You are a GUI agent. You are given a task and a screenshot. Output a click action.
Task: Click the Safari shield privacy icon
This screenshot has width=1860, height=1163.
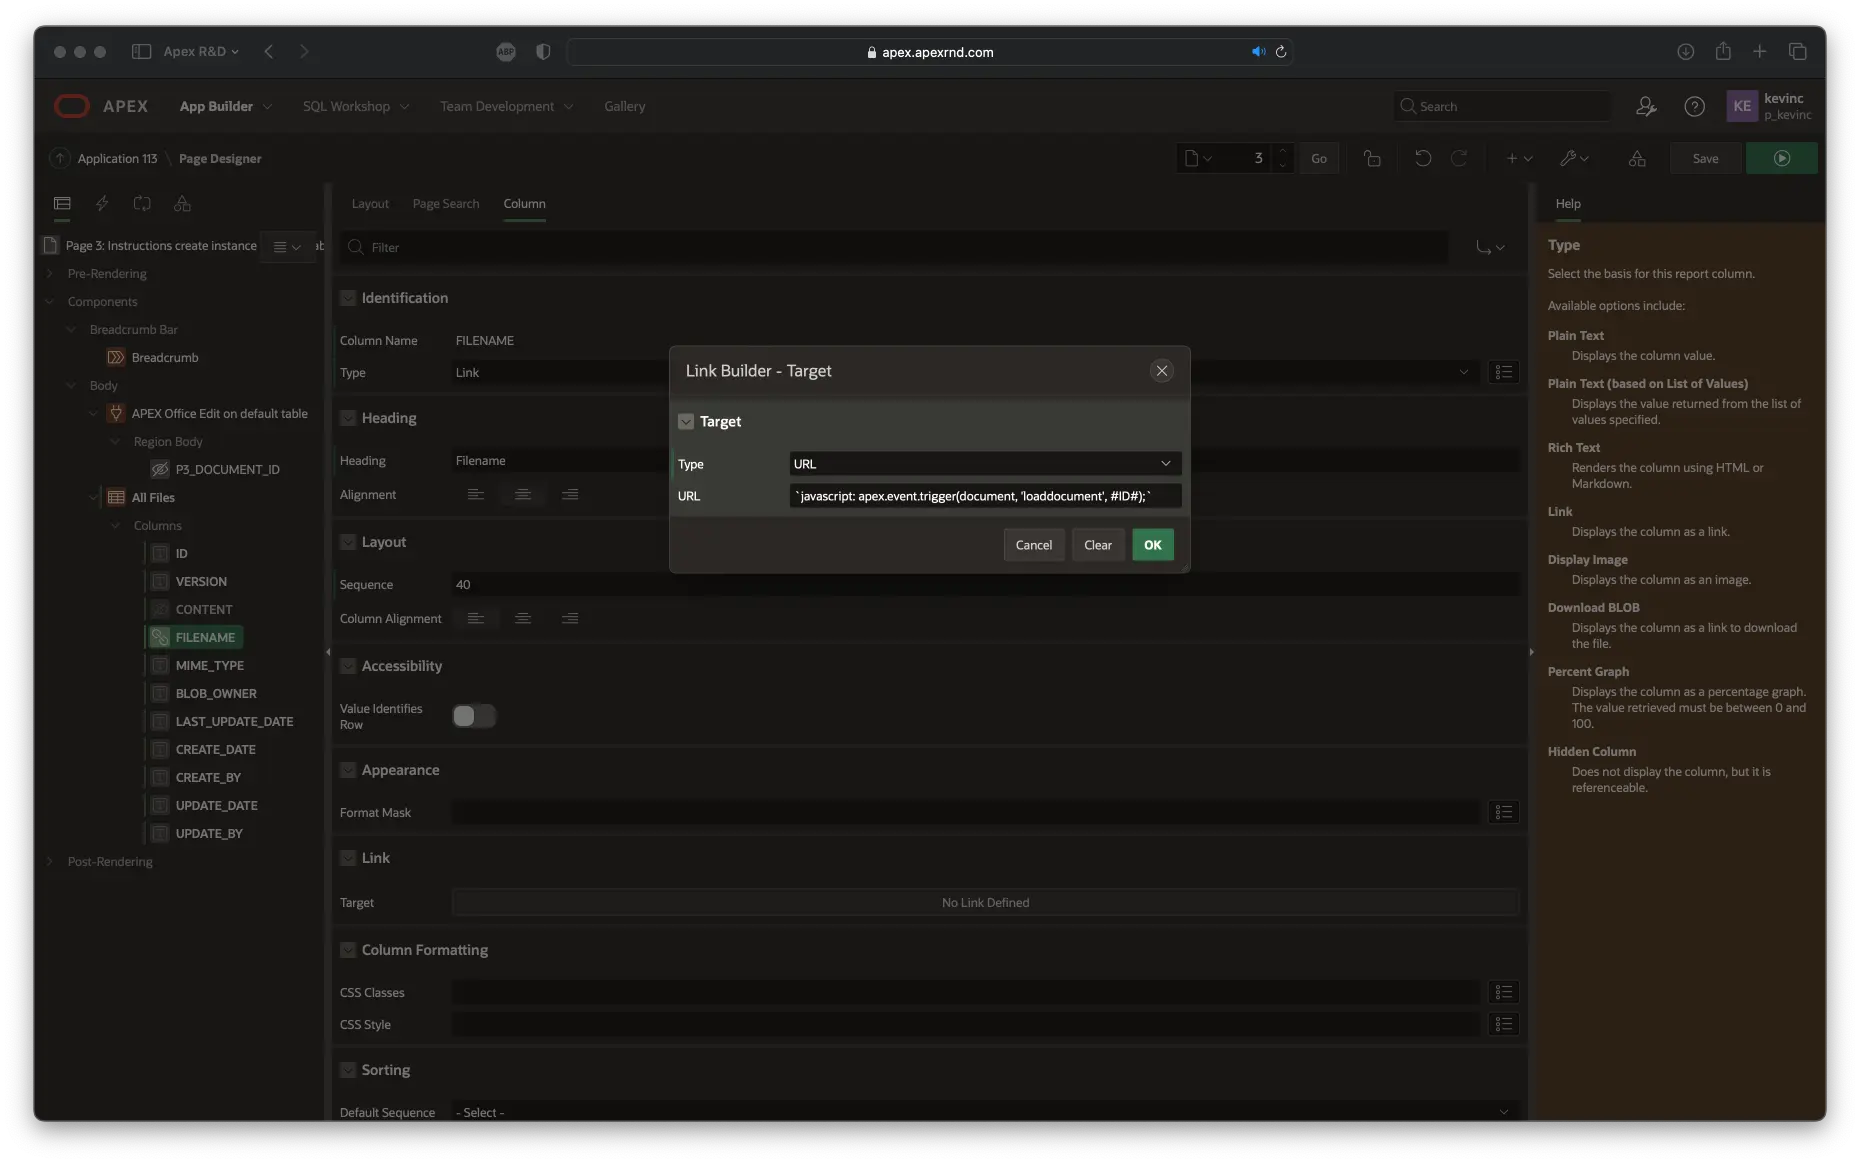(543, 52)
